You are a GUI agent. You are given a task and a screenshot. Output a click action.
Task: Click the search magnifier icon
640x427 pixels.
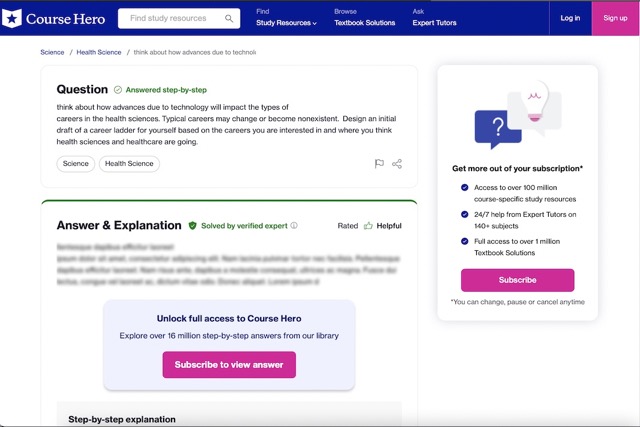(x=229, y=18)
